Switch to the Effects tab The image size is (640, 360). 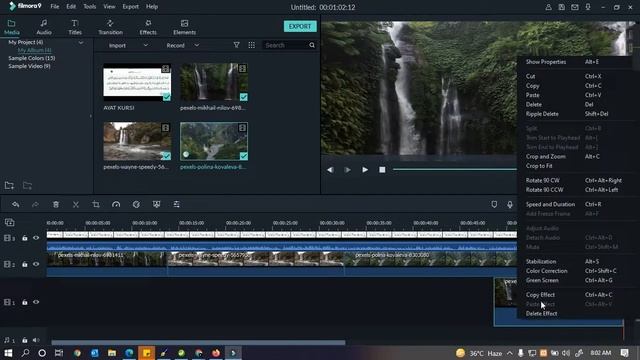[148, 27]
